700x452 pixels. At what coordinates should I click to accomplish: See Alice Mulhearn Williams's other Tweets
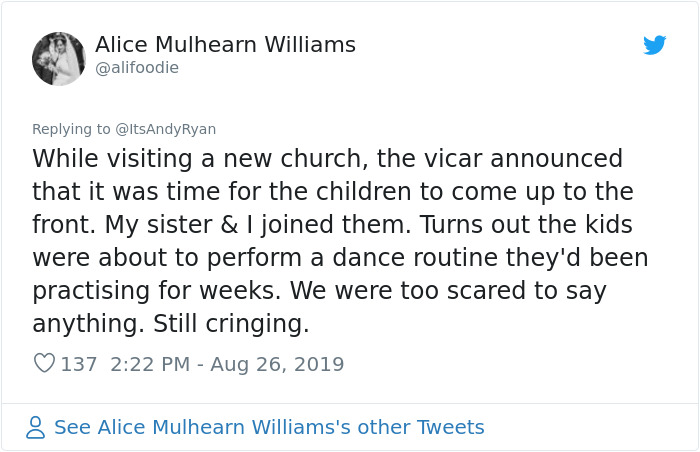(269, 428)
